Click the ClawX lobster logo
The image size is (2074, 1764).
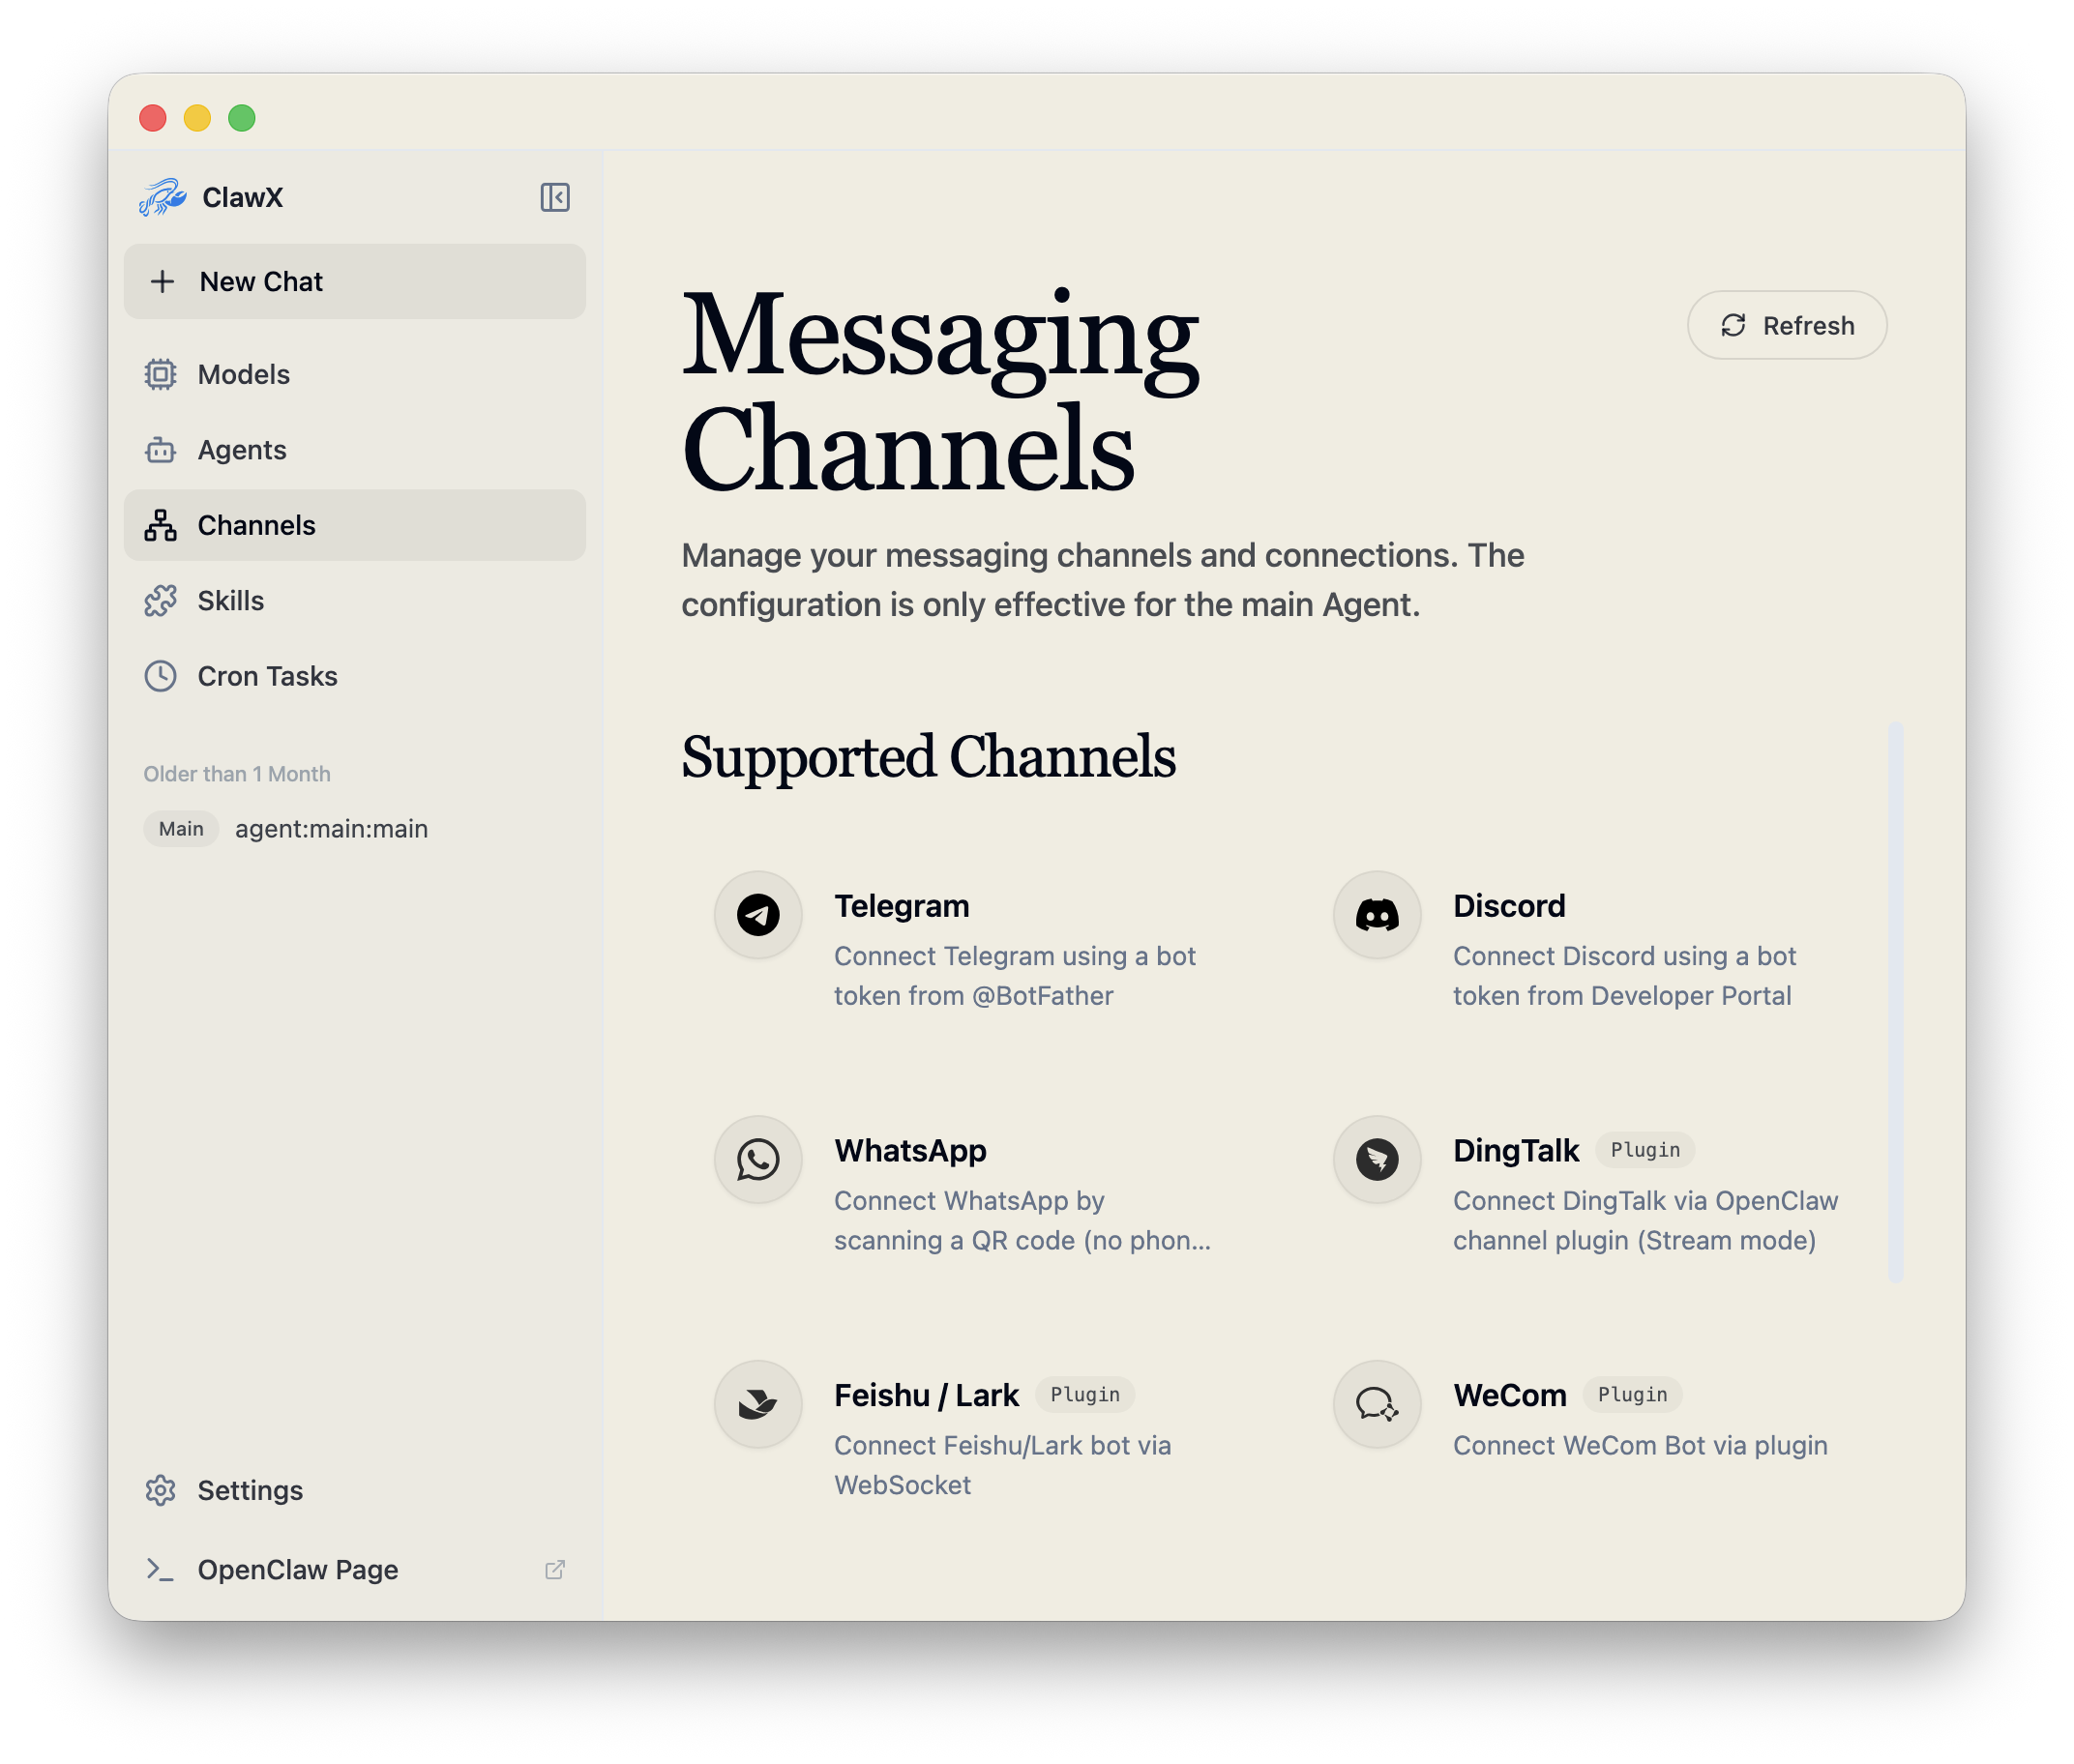pos(162,197)
